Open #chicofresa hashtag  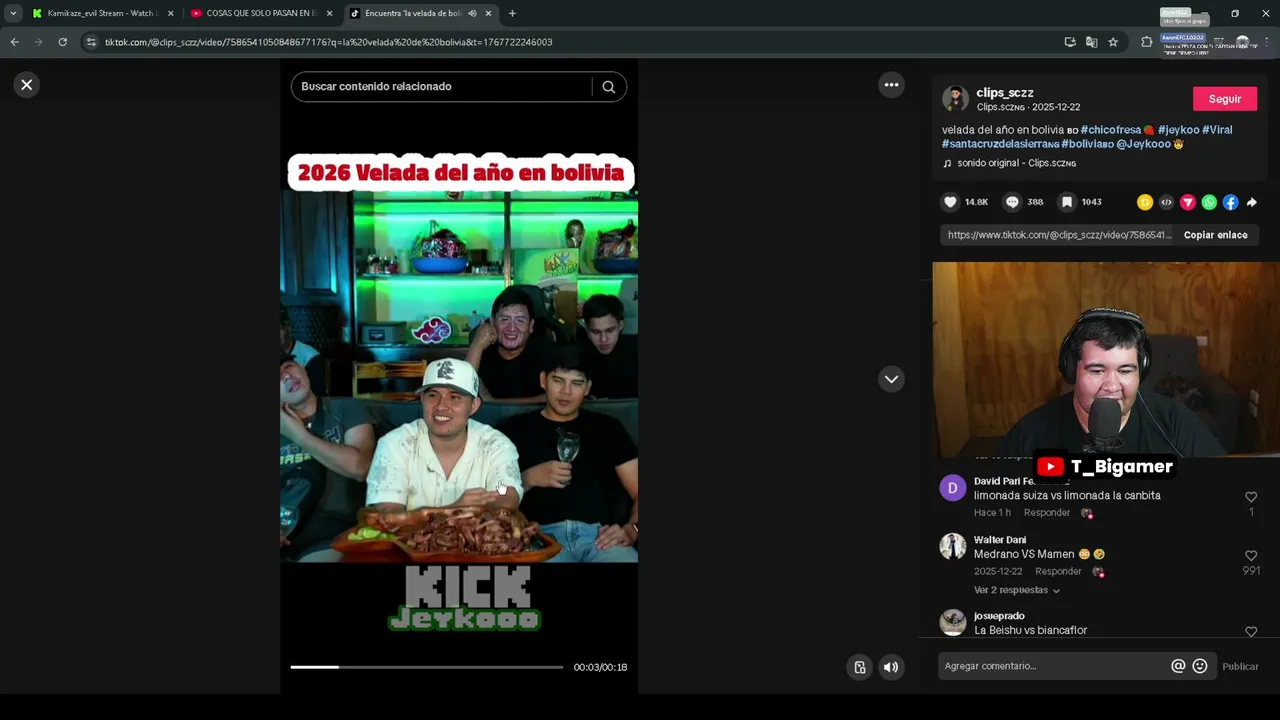click(x=1110, y=130)
